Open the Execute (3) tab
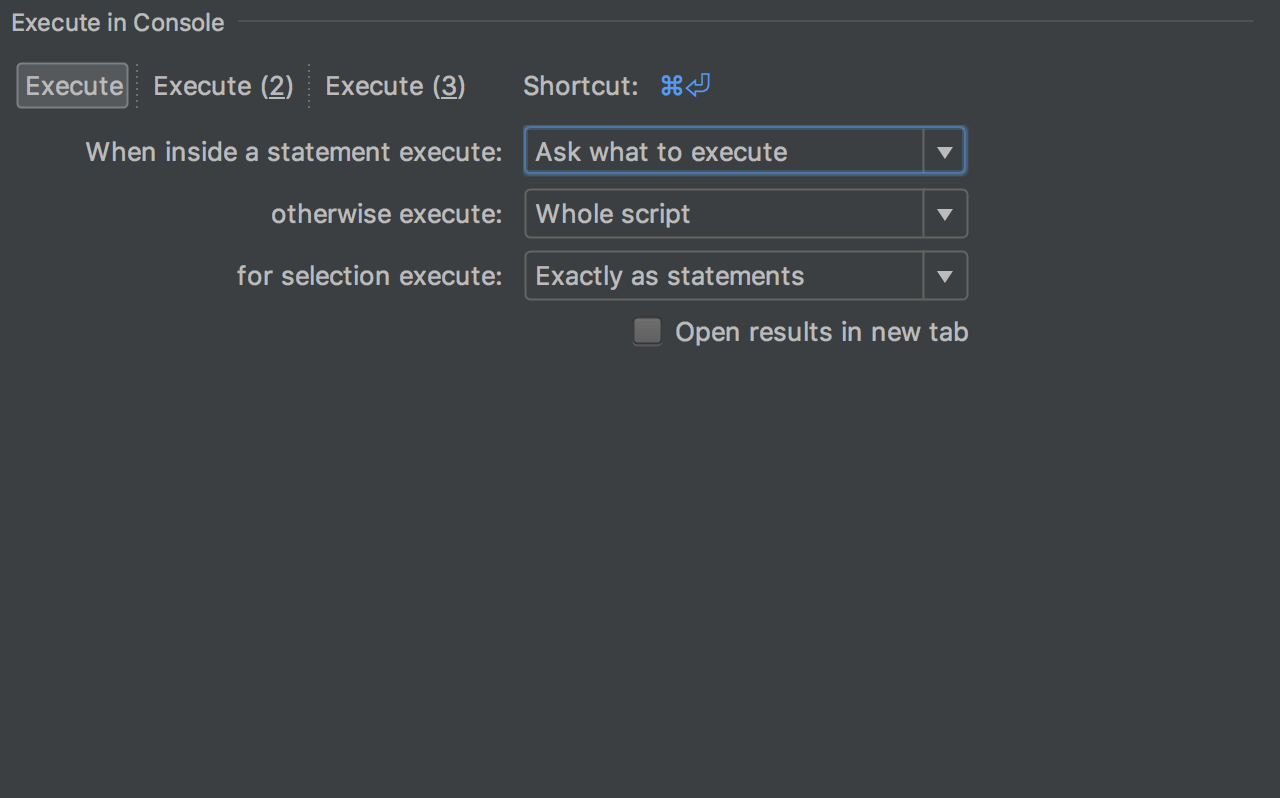The width and height of the screenshot is (1280, 798). point(395,86)
